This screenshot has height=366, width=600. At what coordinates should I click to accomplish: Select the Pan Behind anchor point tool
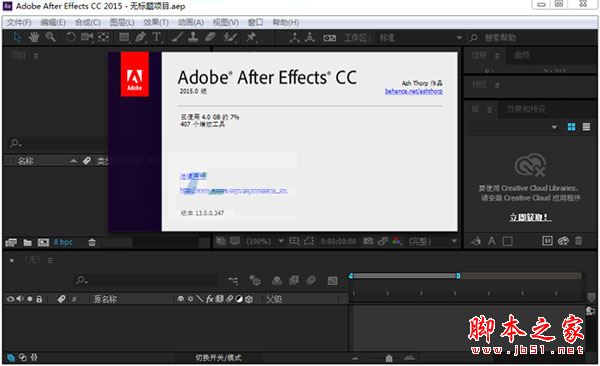[x=104, y=37]
